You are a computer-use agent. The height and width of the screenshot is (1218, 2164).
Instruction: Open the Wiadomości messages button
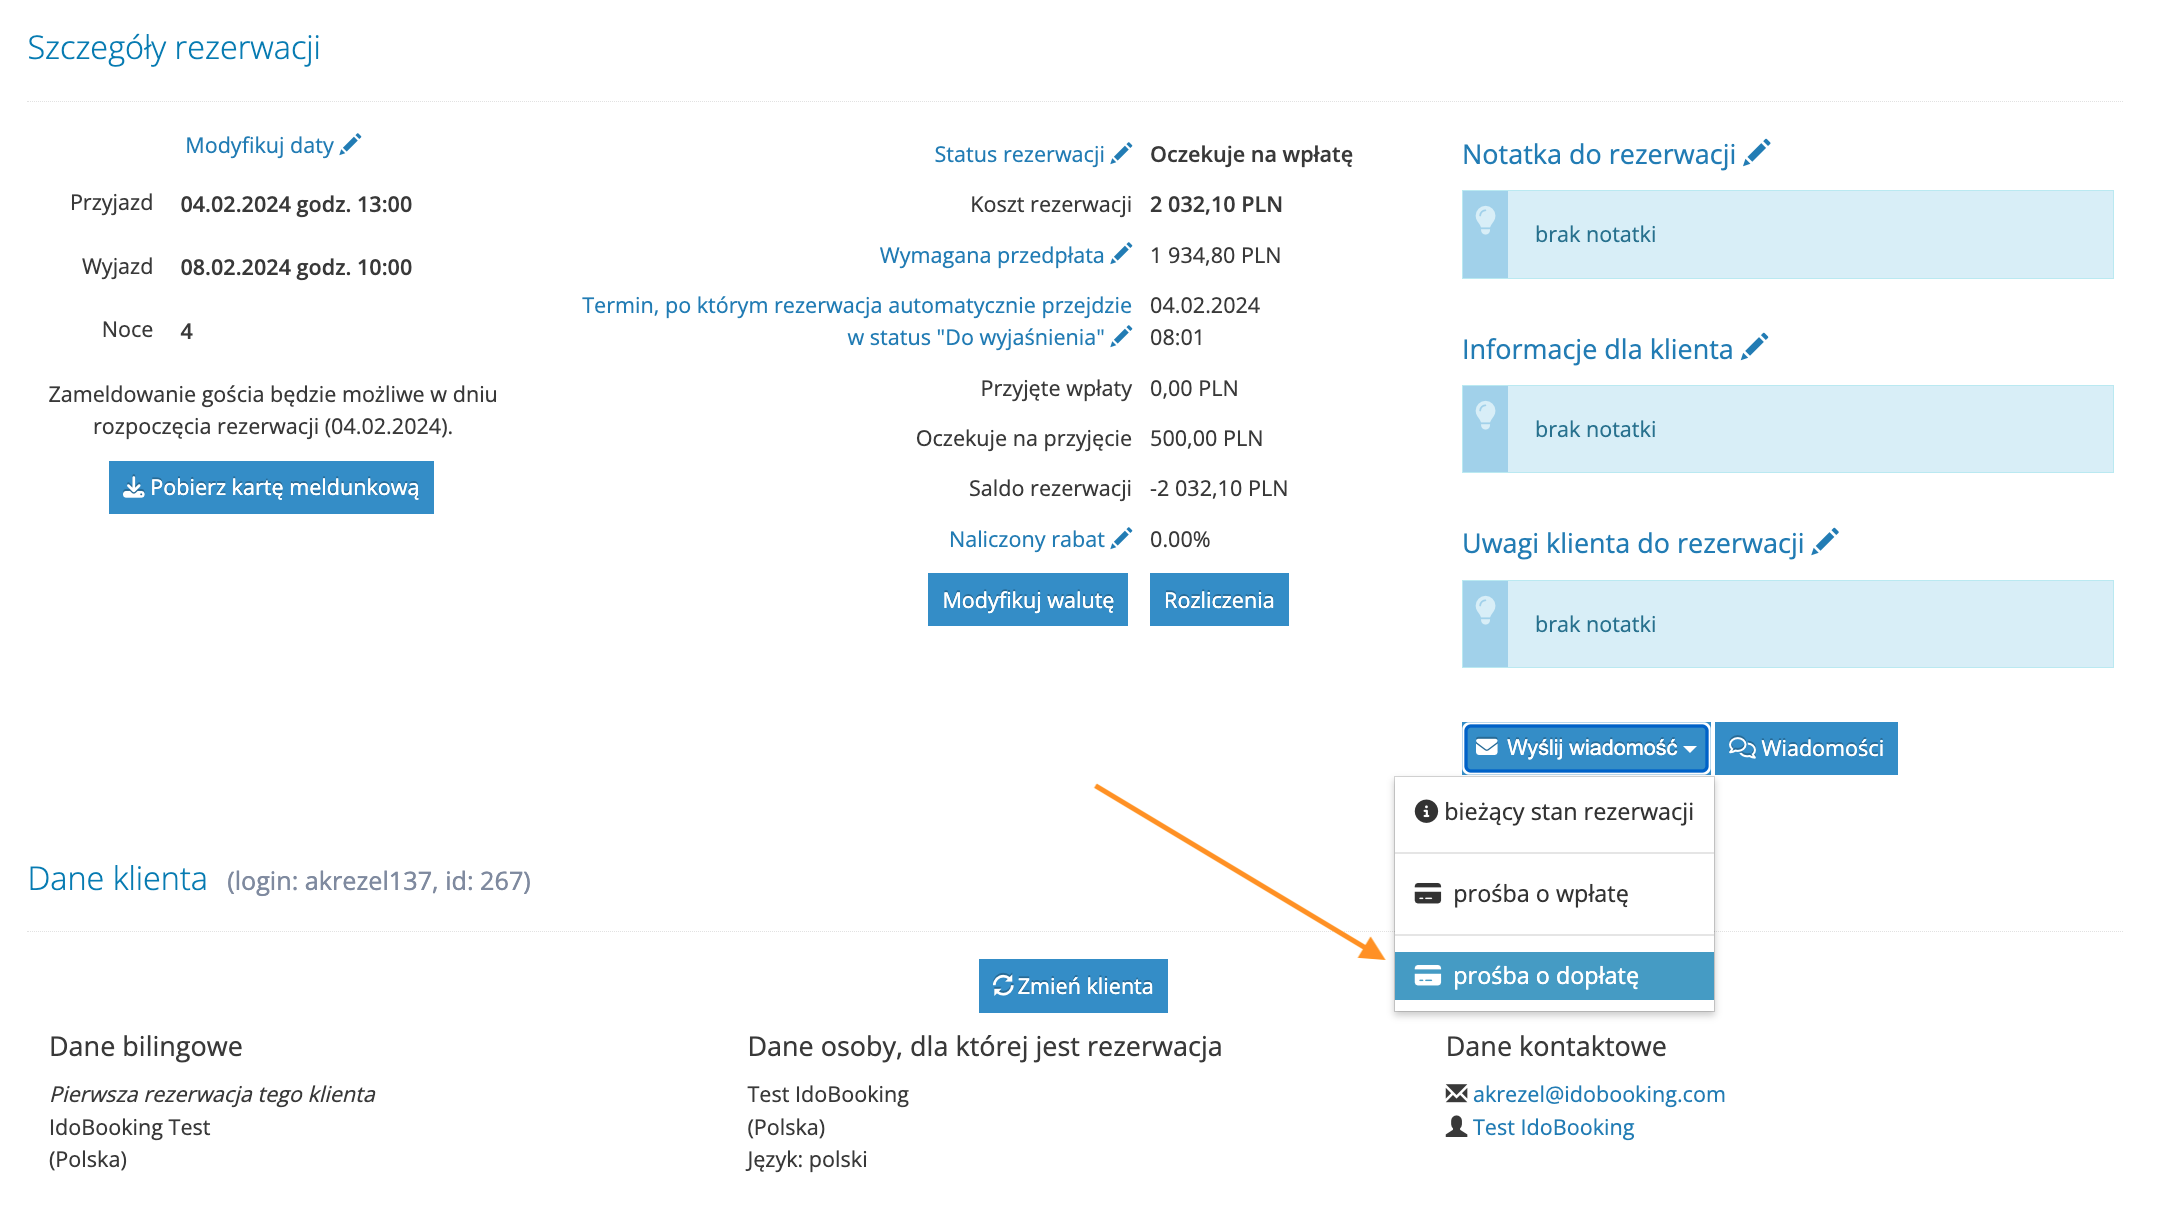point(1806,748)
